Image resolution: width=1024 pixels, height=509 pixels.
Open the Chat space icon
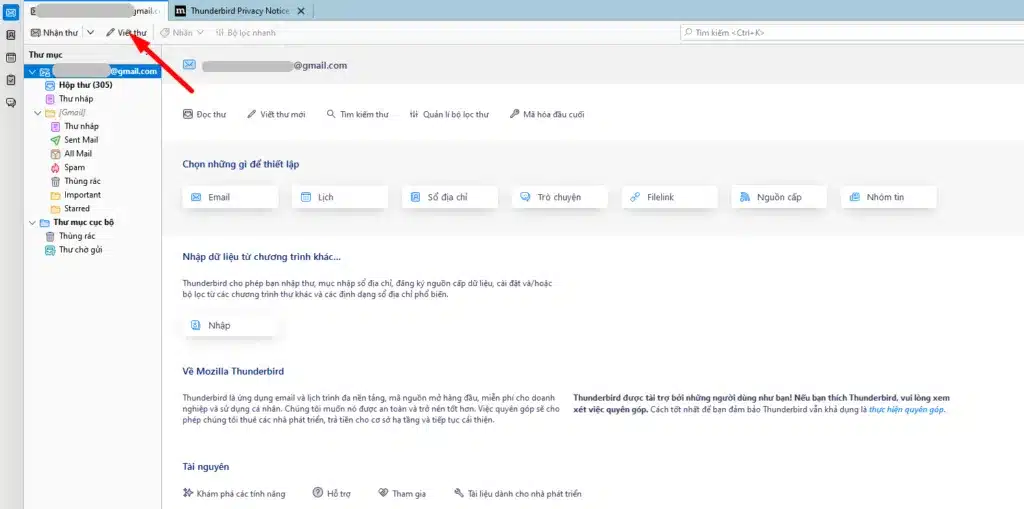tap(10, 103)
